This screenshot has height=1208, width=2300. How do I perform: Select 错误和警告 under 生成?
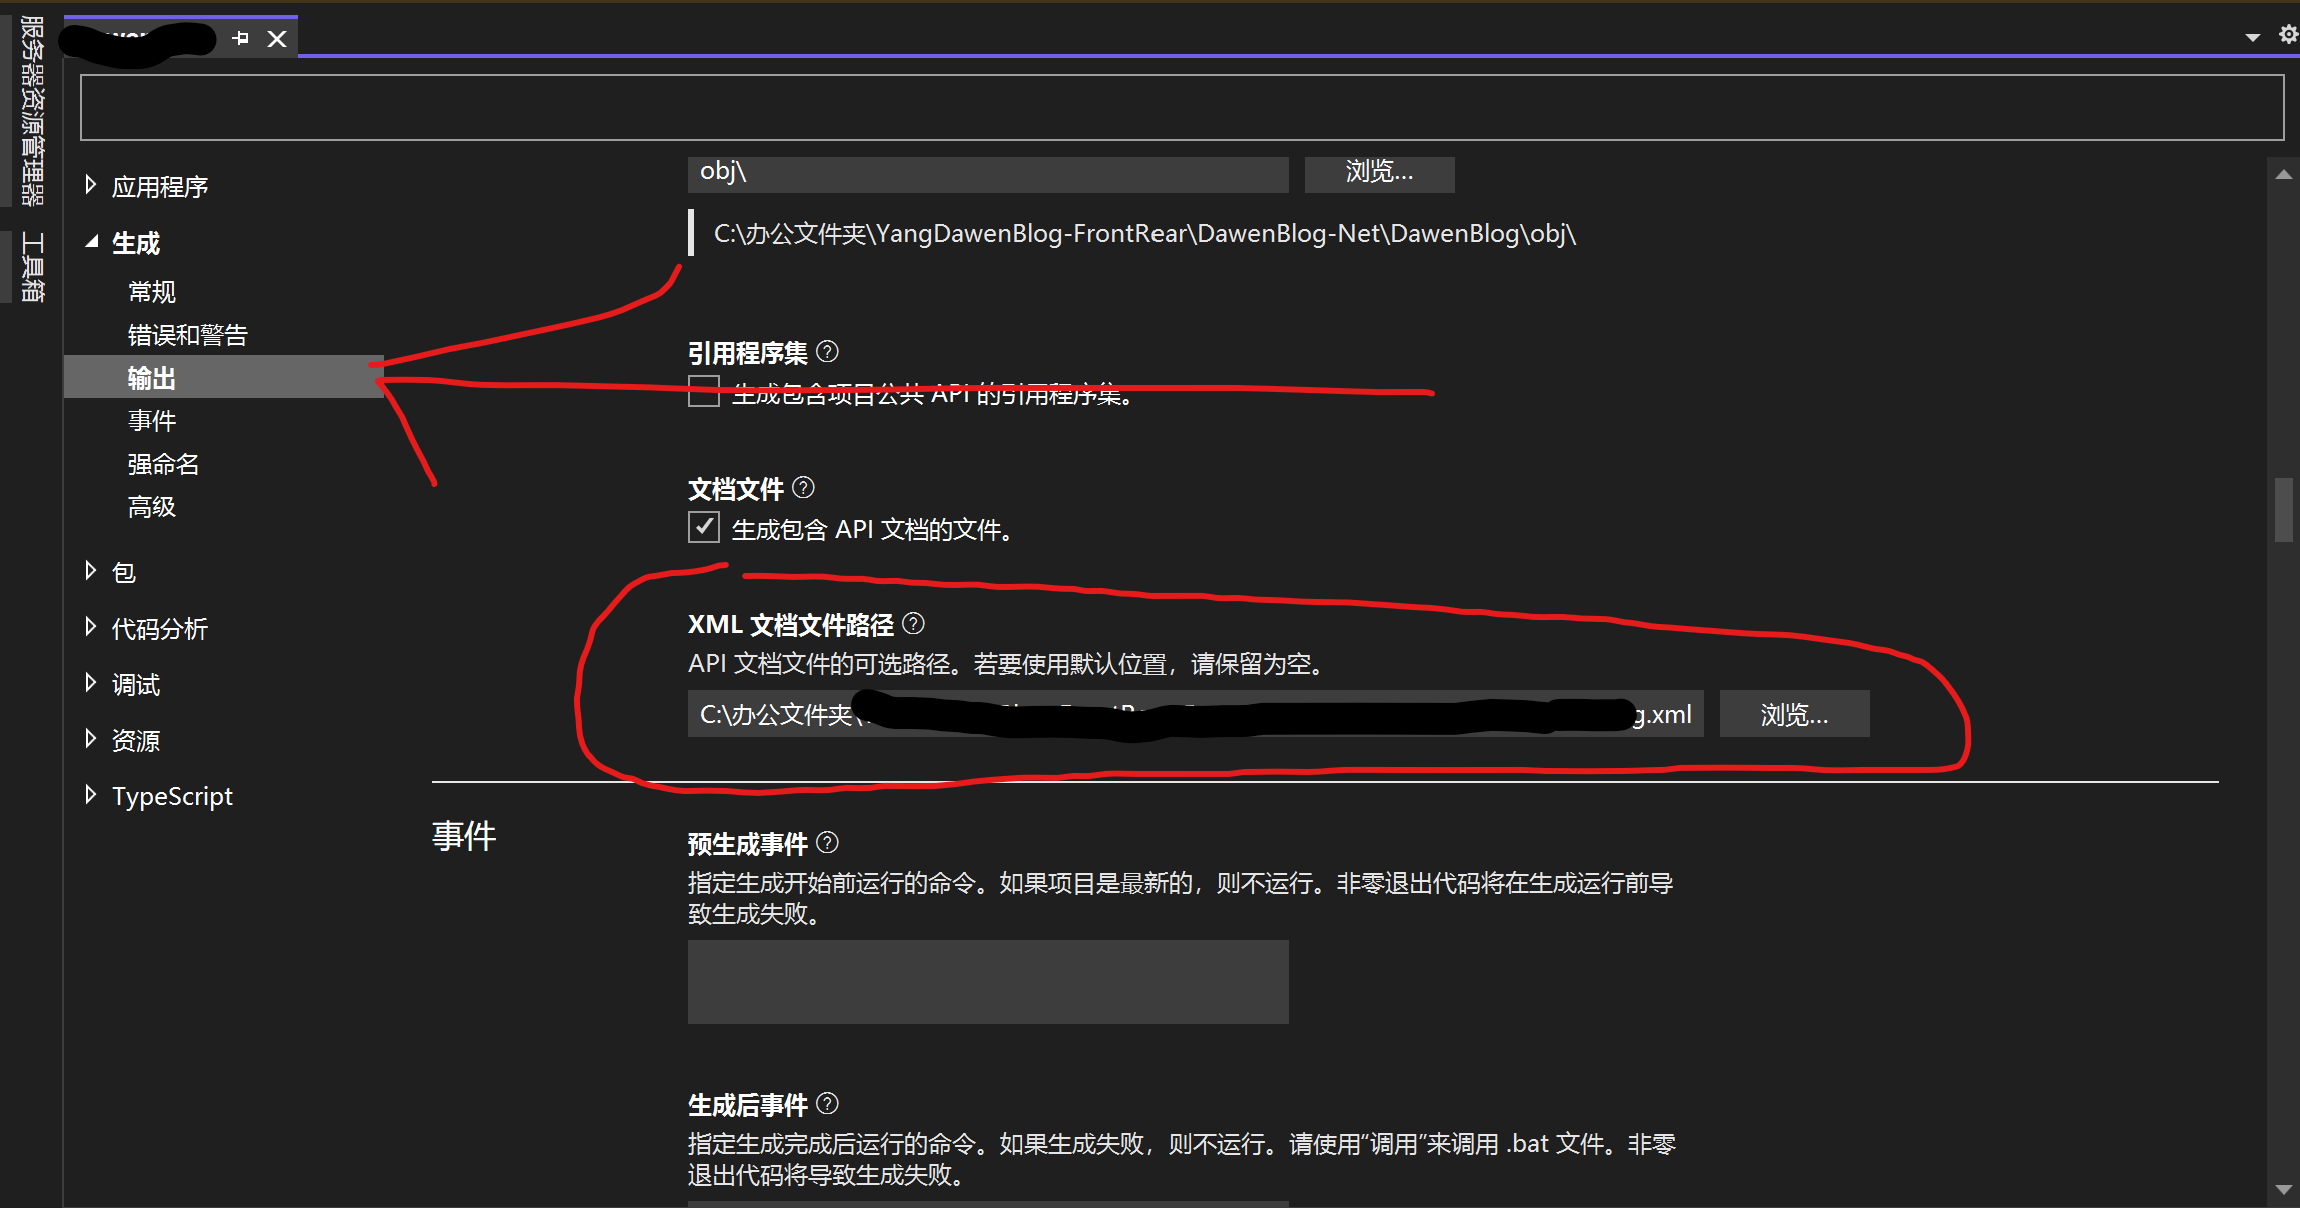pos(188,335)
